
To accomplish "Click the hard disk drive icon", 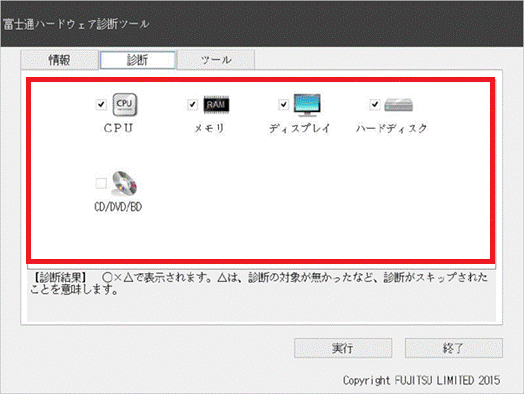I will tap(398, 105).
